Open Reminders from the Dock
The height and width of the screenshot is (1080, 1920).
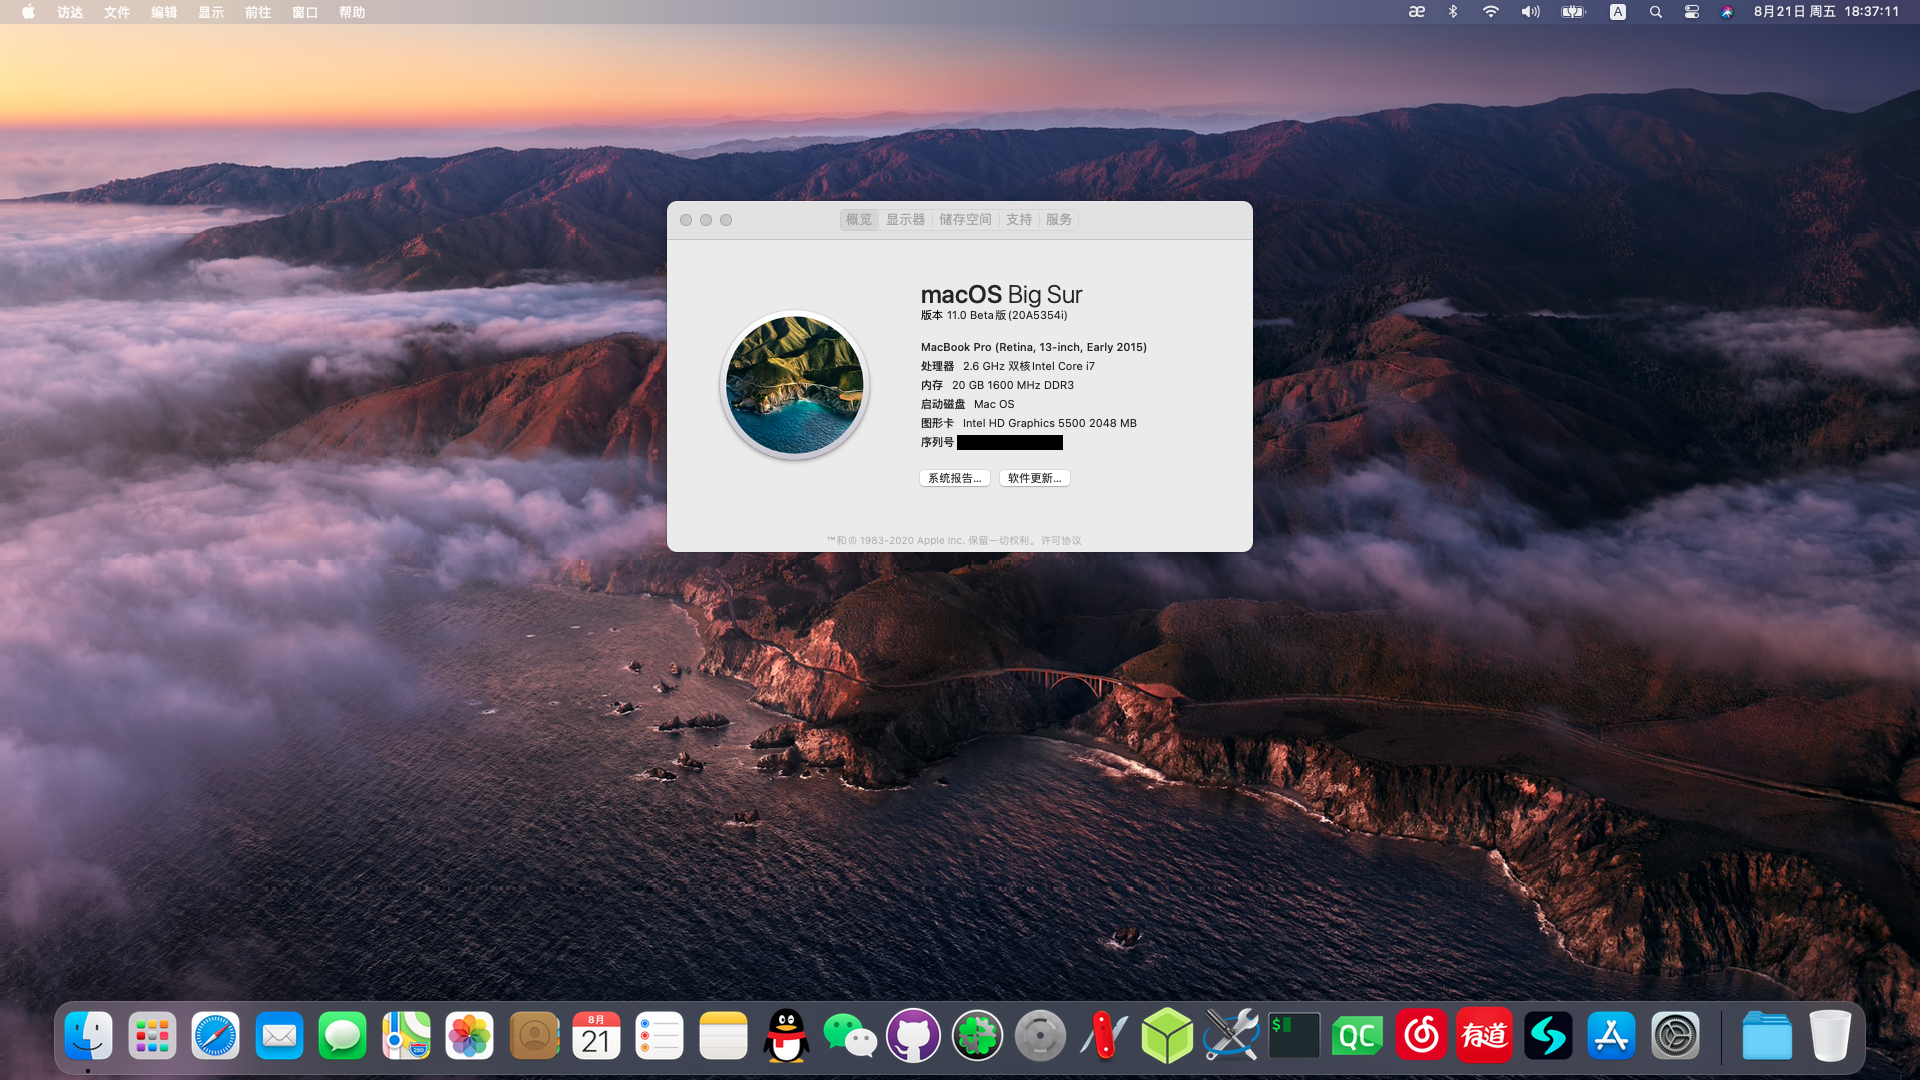660,1036
